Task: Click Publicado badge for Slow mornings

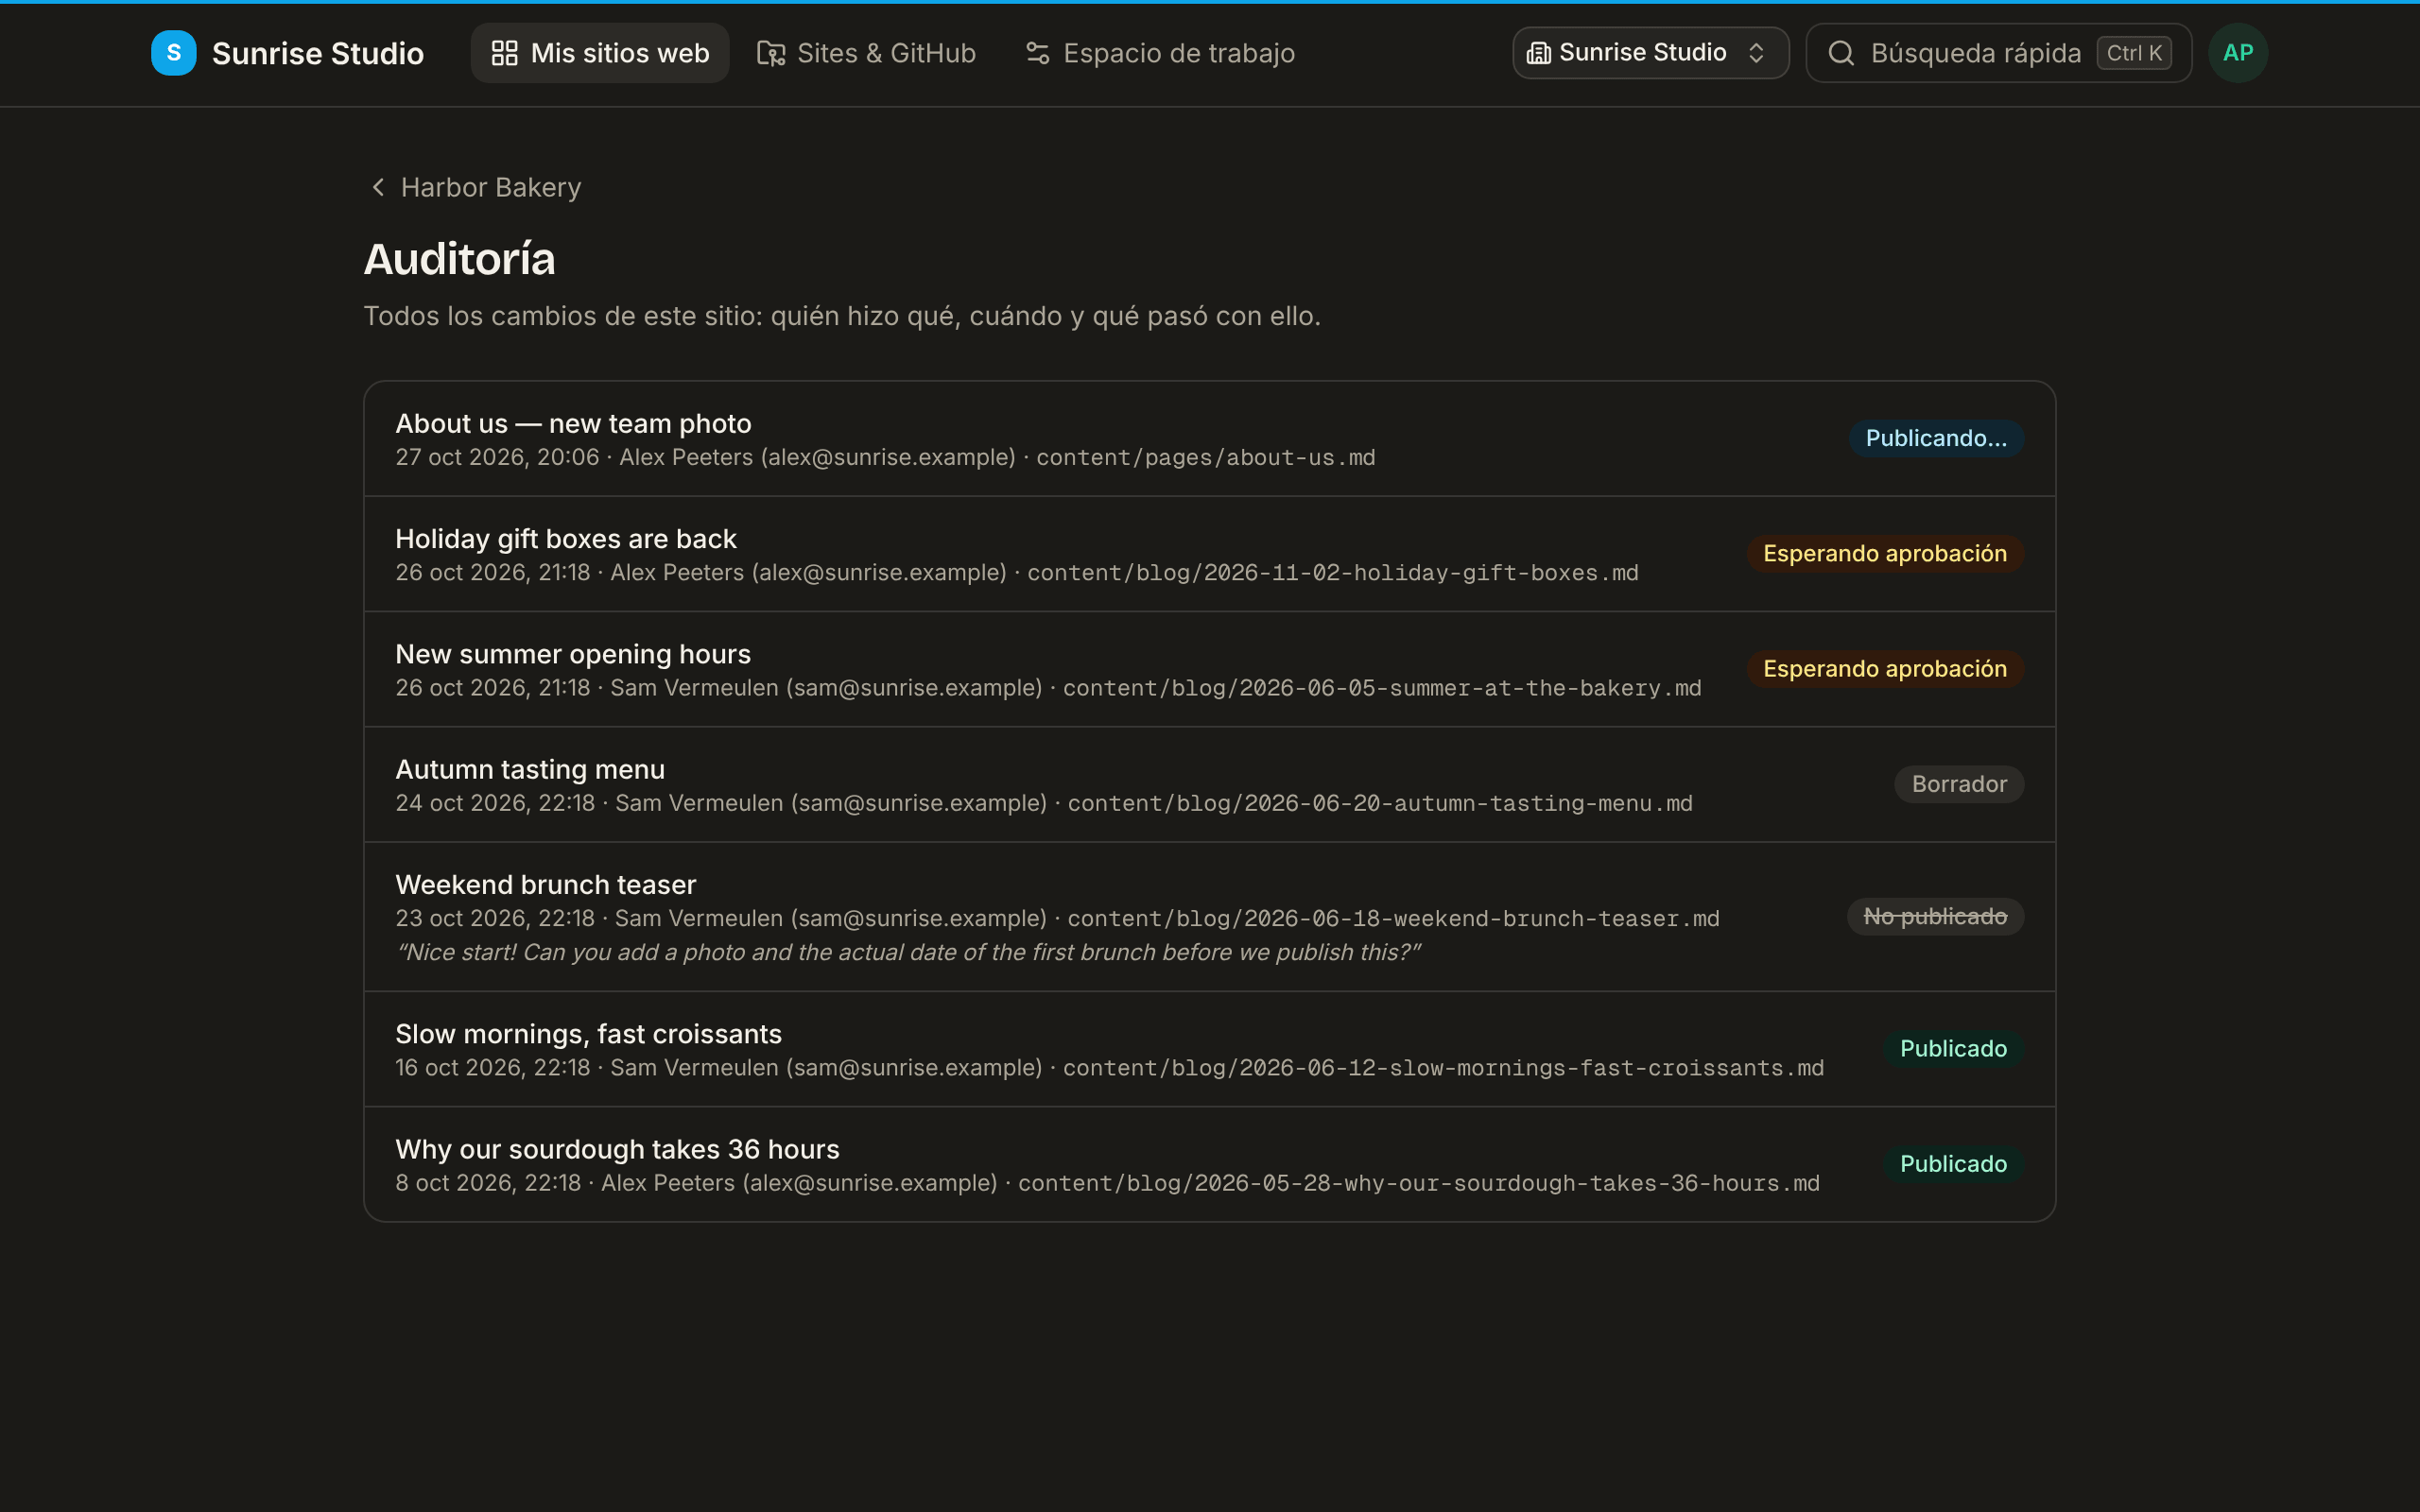Action: tap(1953, 1048)
